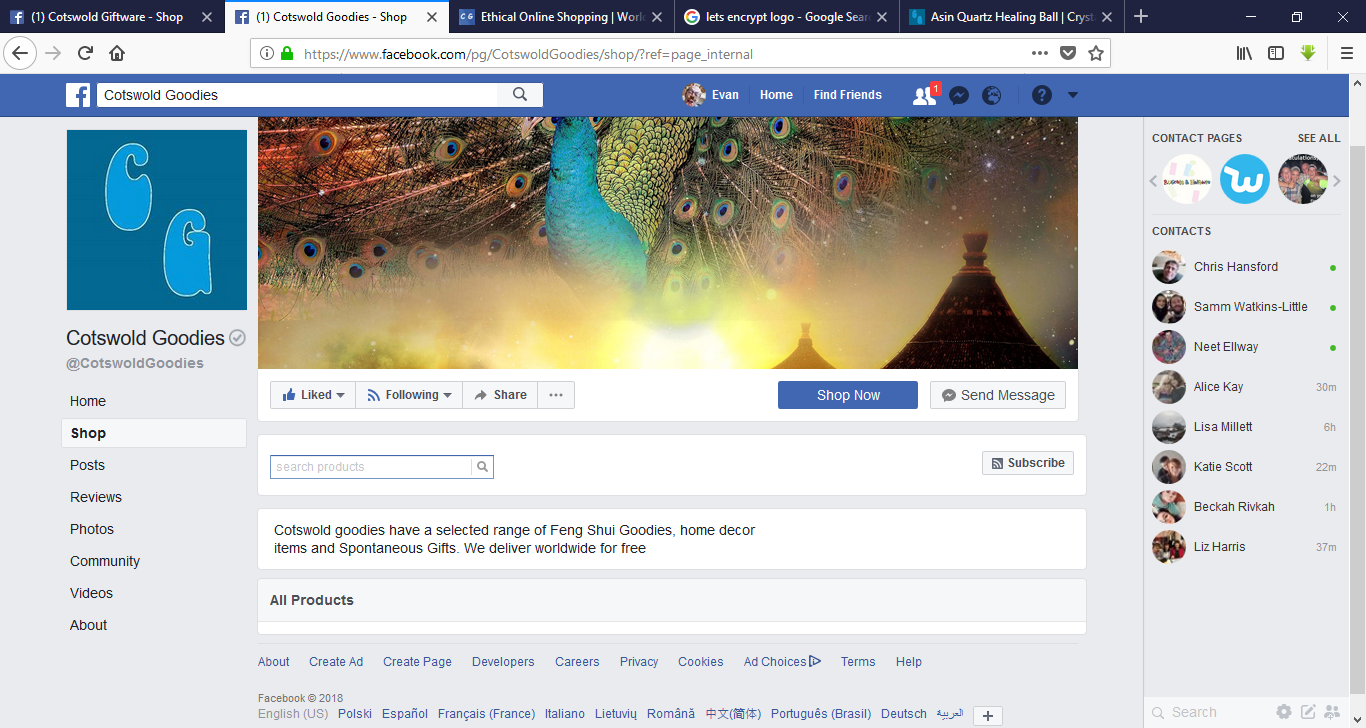Open chat with Alice Kay
The width and height of the screenshot is (1366, 728).
point(1244,387)
